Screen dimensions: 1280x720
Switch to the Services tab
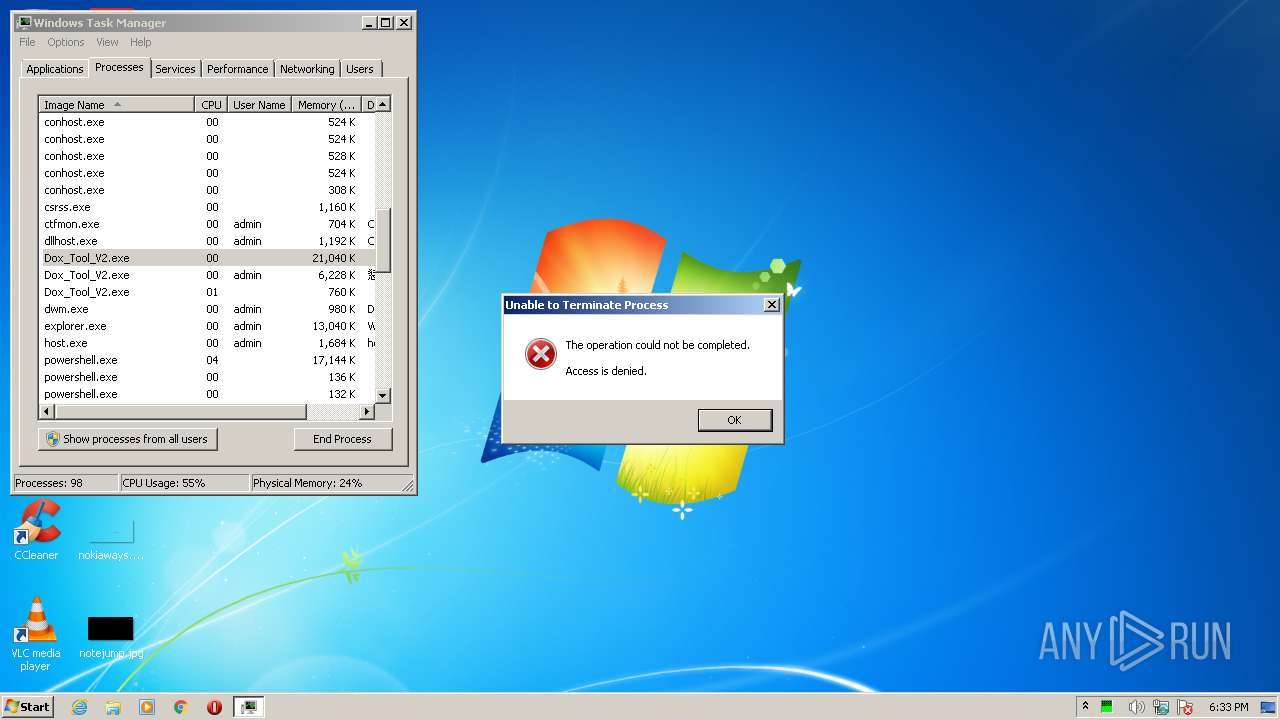[175, 69]
